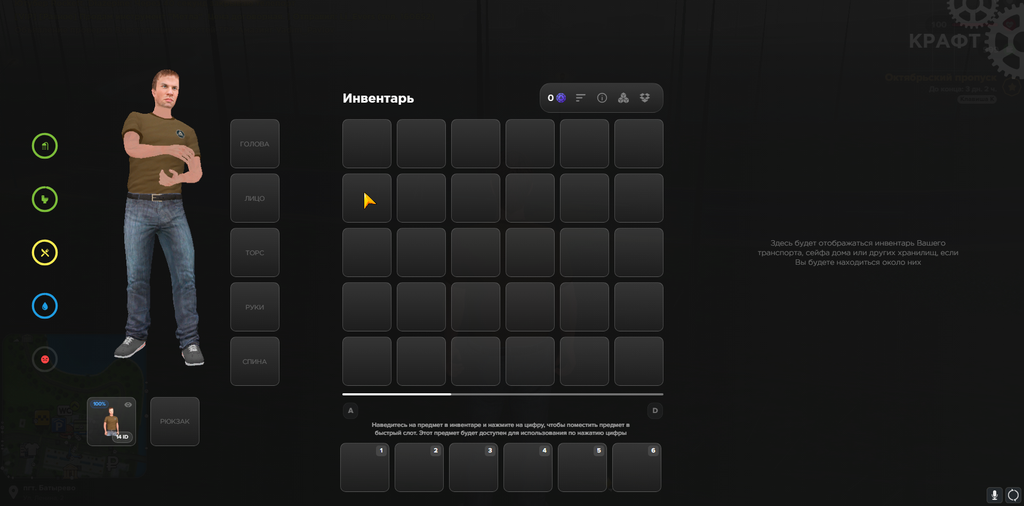Click the Октябрьский пропуск pass label

pos(940,78)
